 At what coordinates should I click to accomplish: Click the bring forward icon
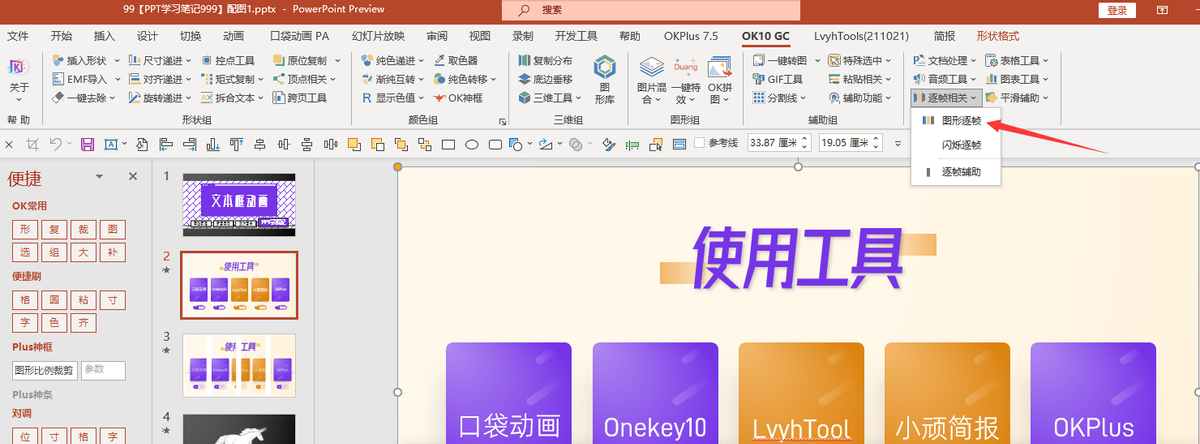coord(354,144)
